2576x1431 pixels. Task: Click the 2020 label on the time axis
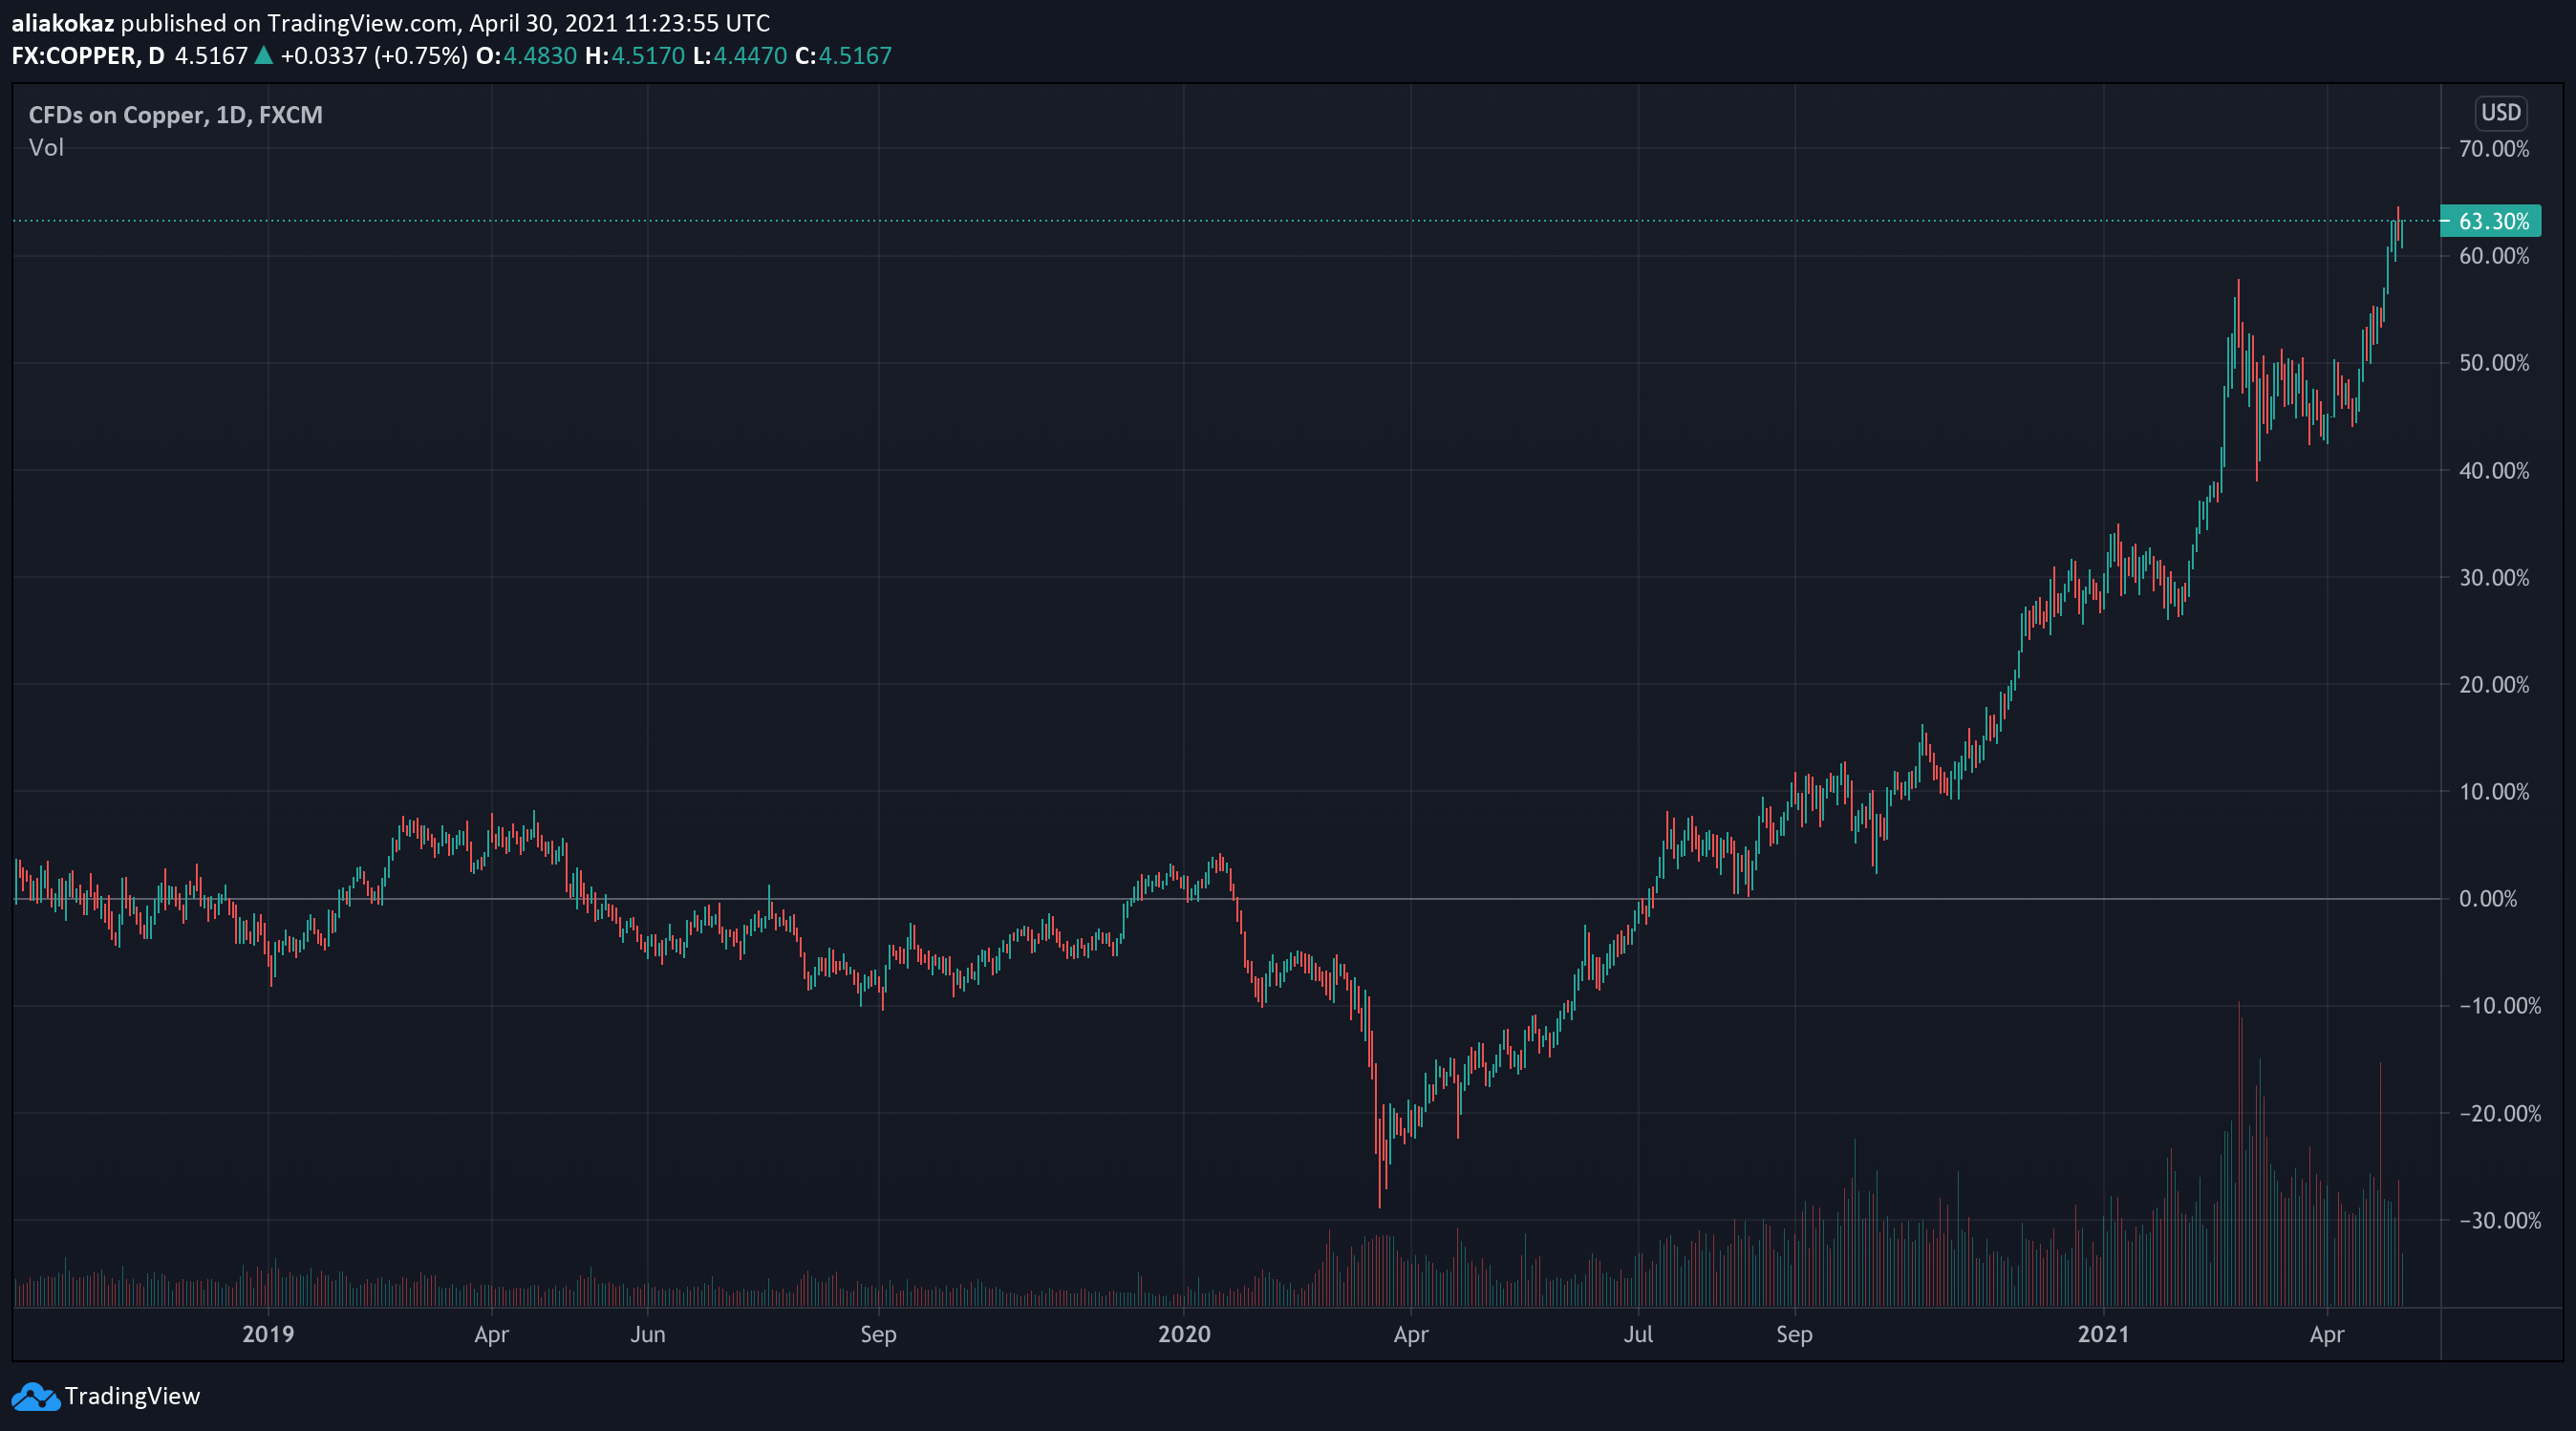click(1184, 1334)
